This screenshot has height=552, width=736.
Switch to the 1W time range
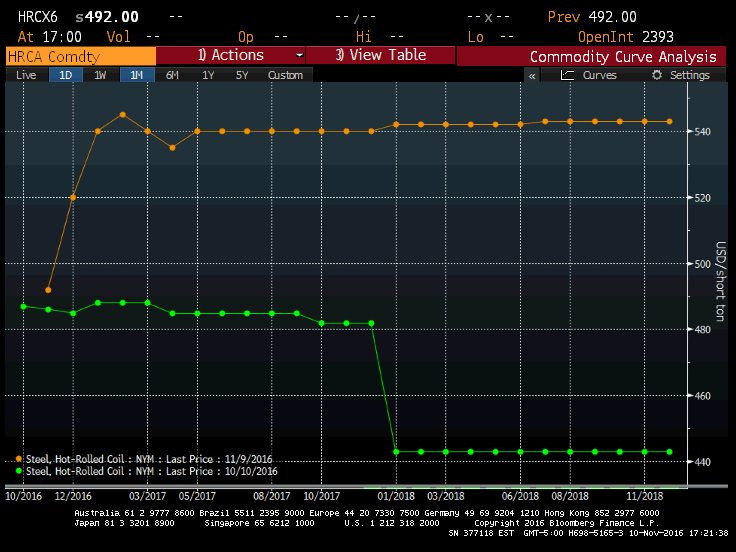100,75
